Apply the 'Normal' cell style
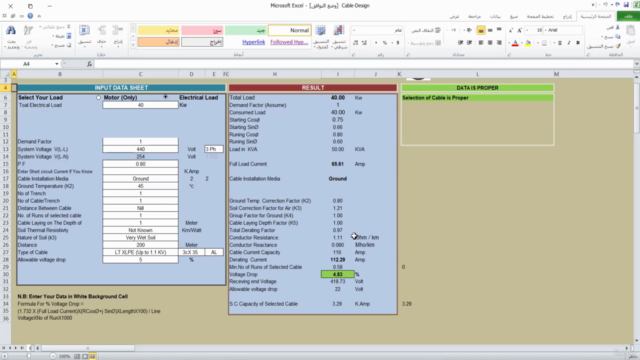This screenshot has width=640, height=360. [289, 30]
